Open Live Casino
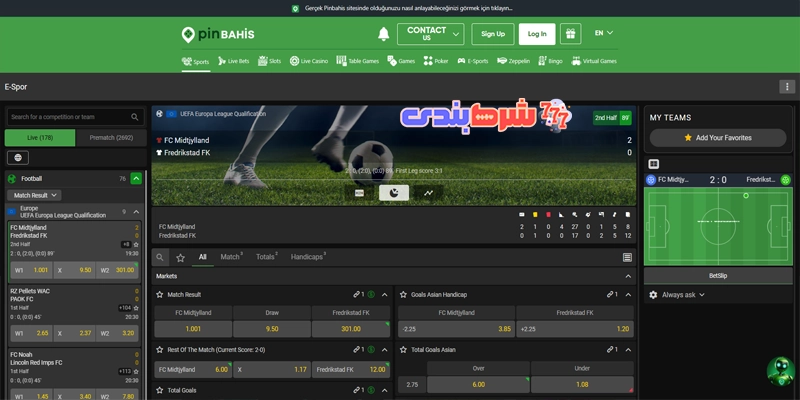Image resolution: width=800 pixels, height=400 pixels. (309, 61)
